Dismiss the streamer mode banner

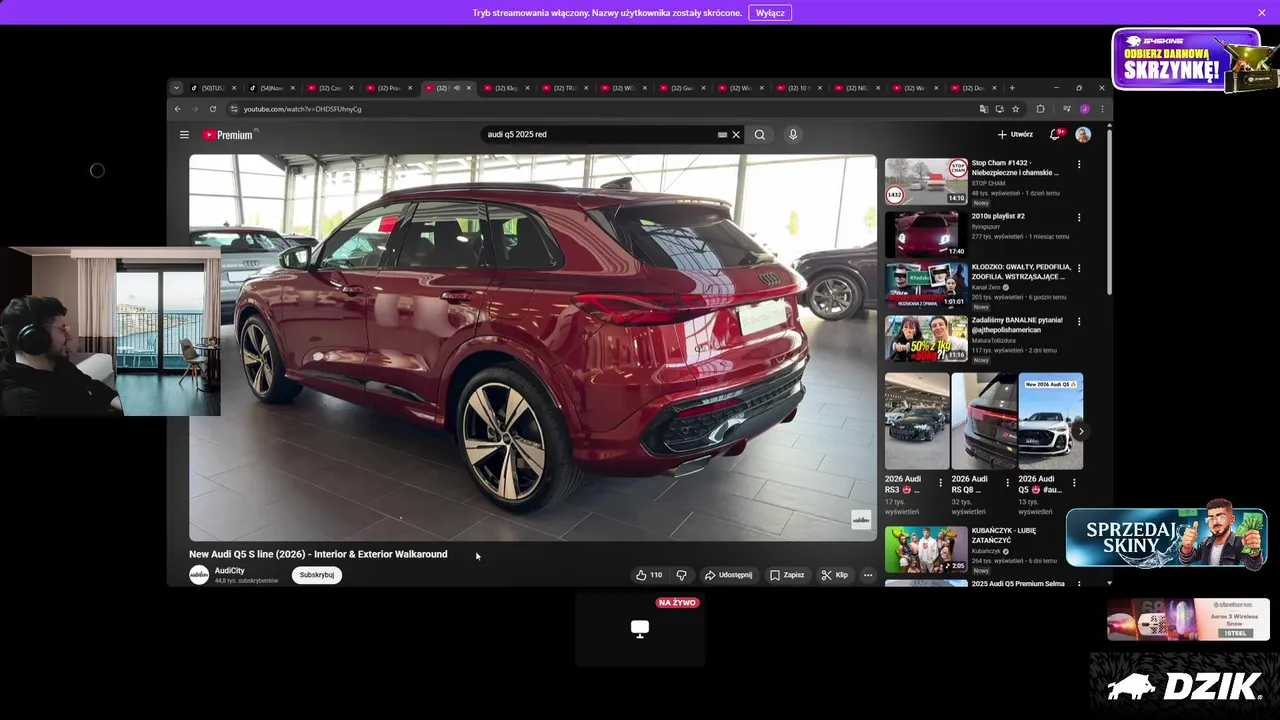point(1262,13)
